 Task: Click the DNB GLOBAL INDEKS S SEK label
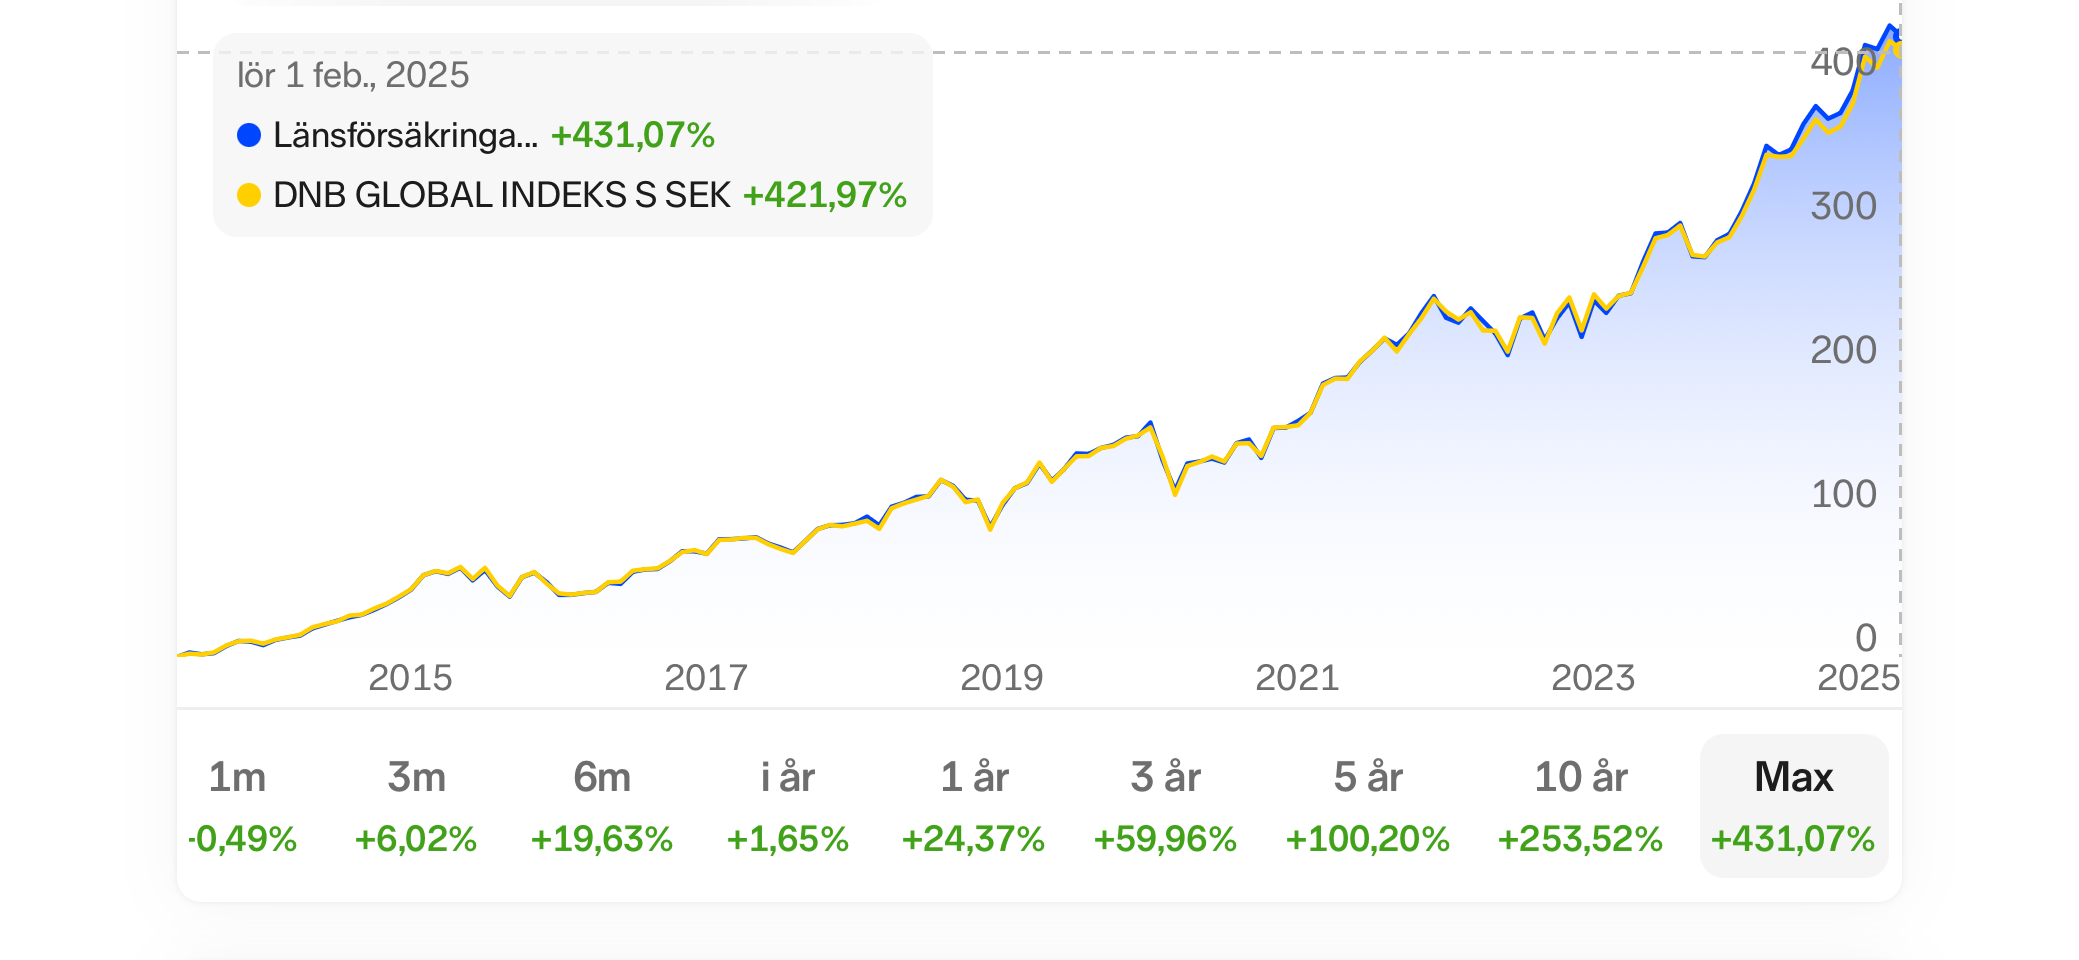tap(502, 195)
